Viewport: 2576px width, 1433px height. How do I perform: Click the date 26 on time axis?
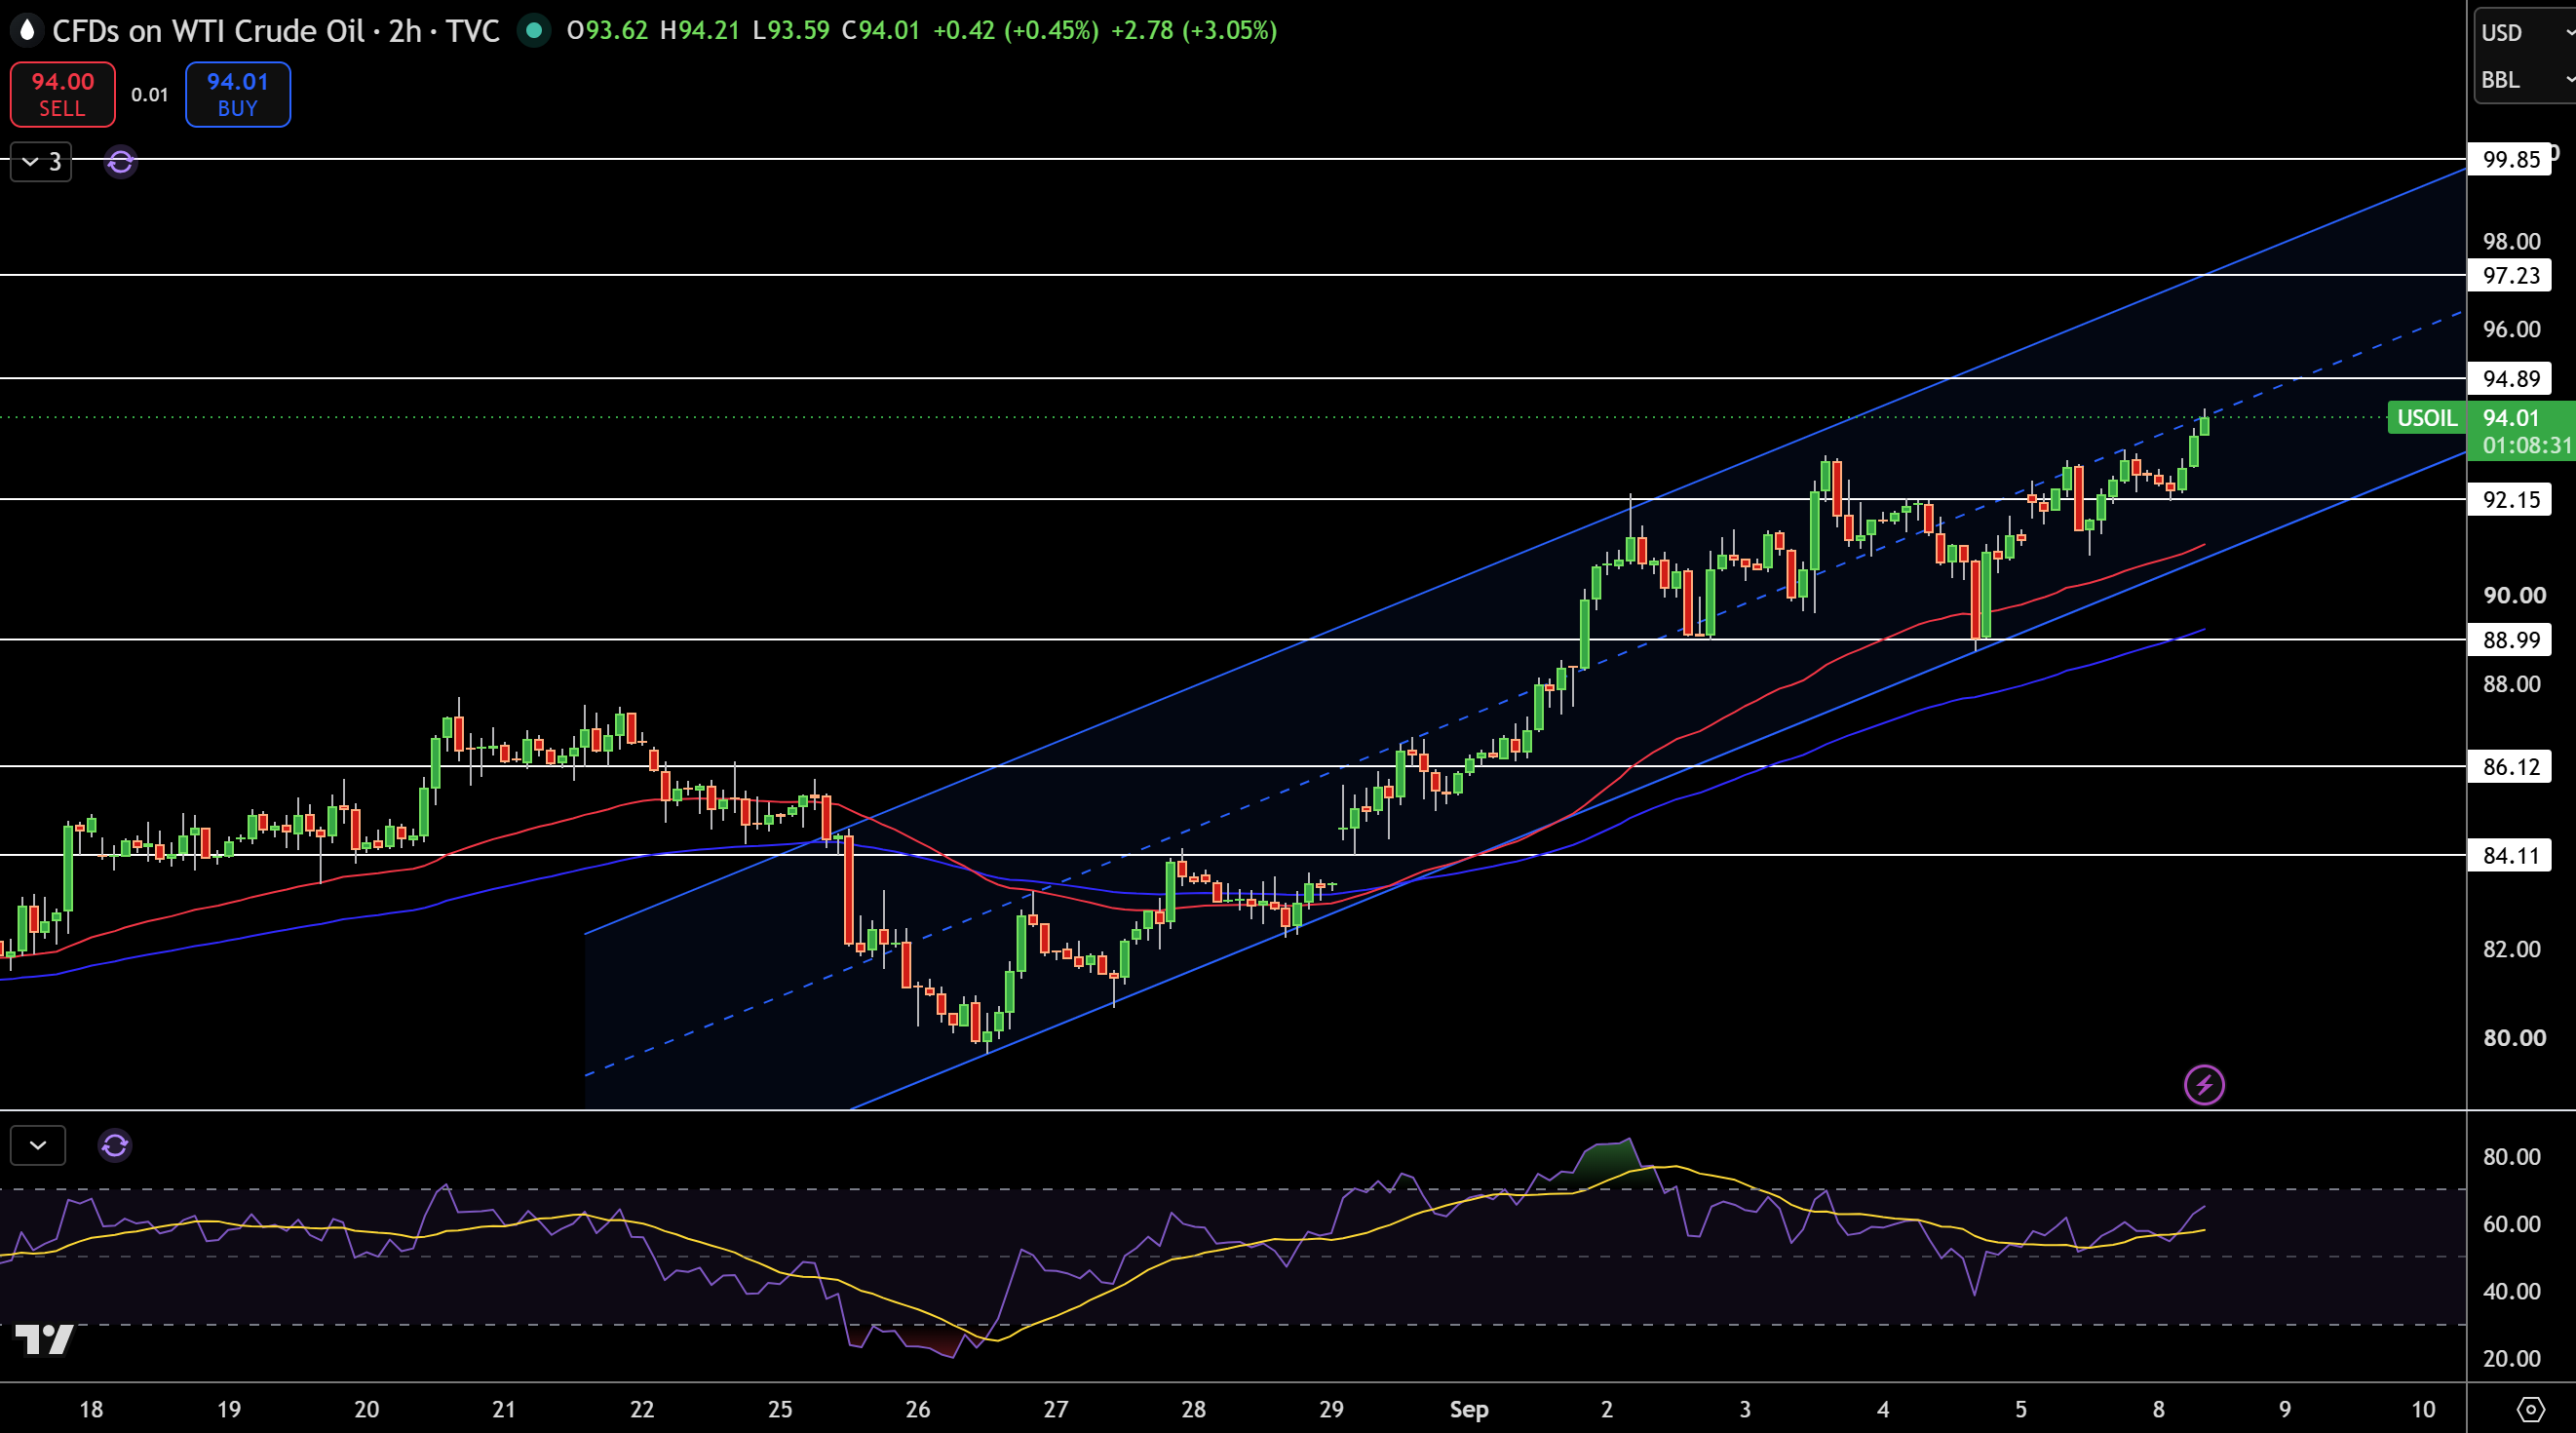click(x=918, y=1409)
